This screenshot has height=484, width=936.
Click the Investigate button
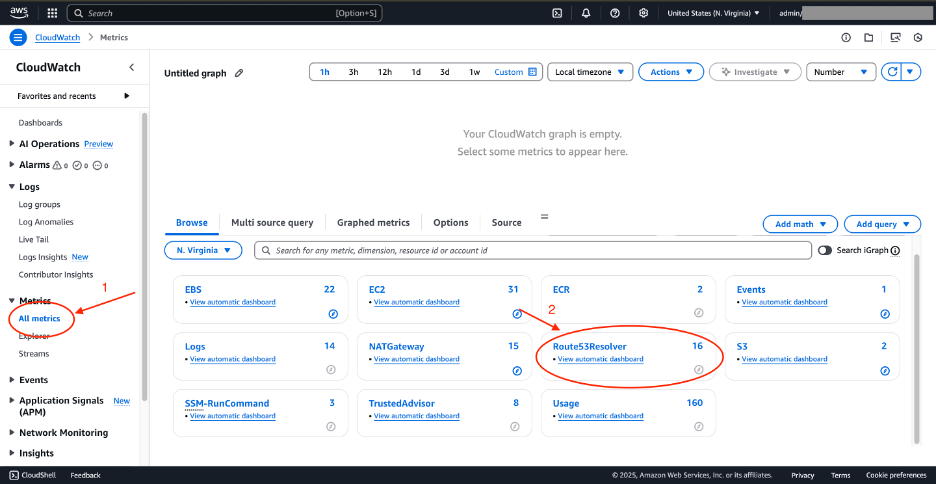(x=754, y=72)
